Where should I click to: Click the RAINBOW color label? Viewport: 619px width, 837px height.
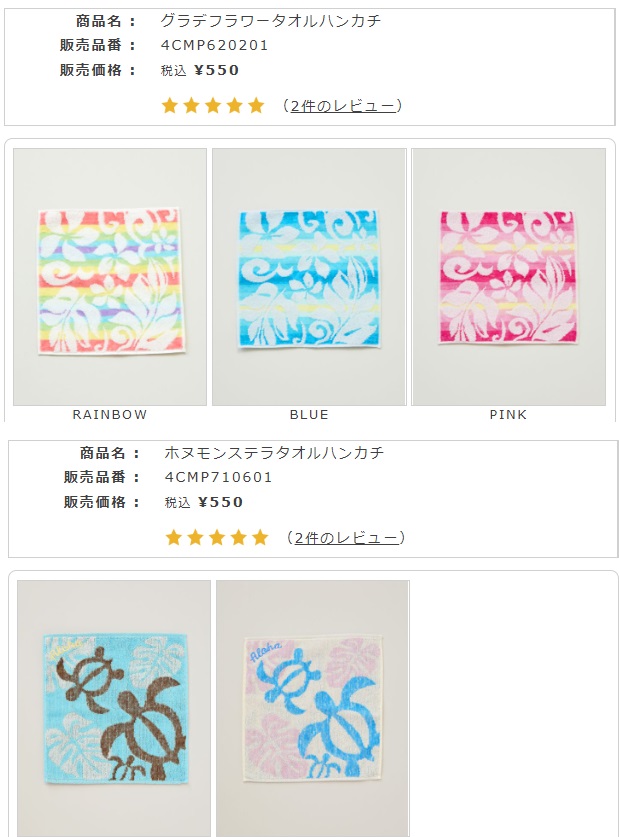110,415
